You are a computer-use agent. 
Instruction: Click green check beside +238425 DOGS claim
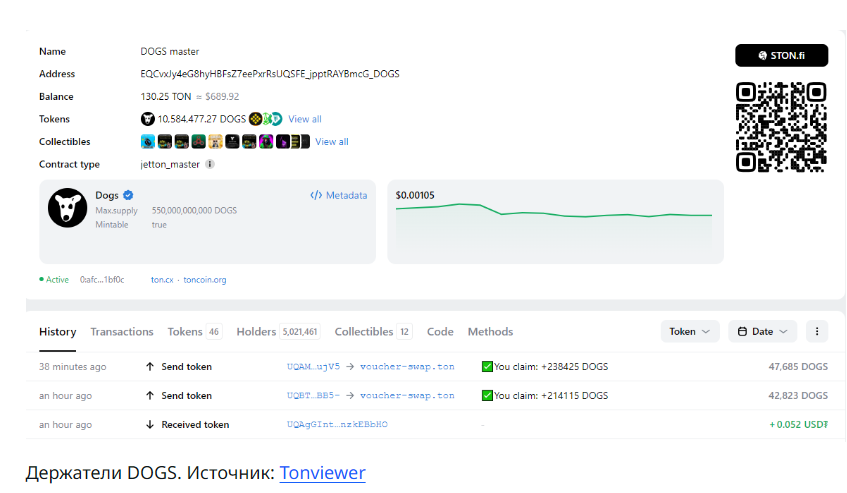[487, 367]
